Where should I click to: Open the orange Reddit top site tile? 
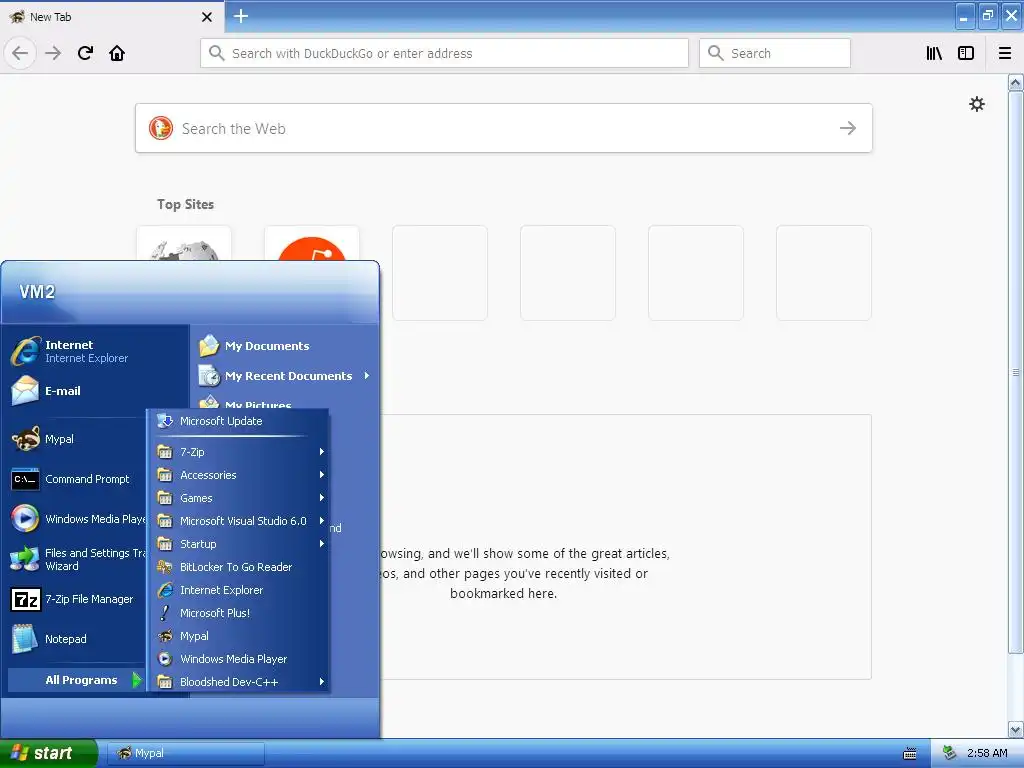click(x=312, y=244)
